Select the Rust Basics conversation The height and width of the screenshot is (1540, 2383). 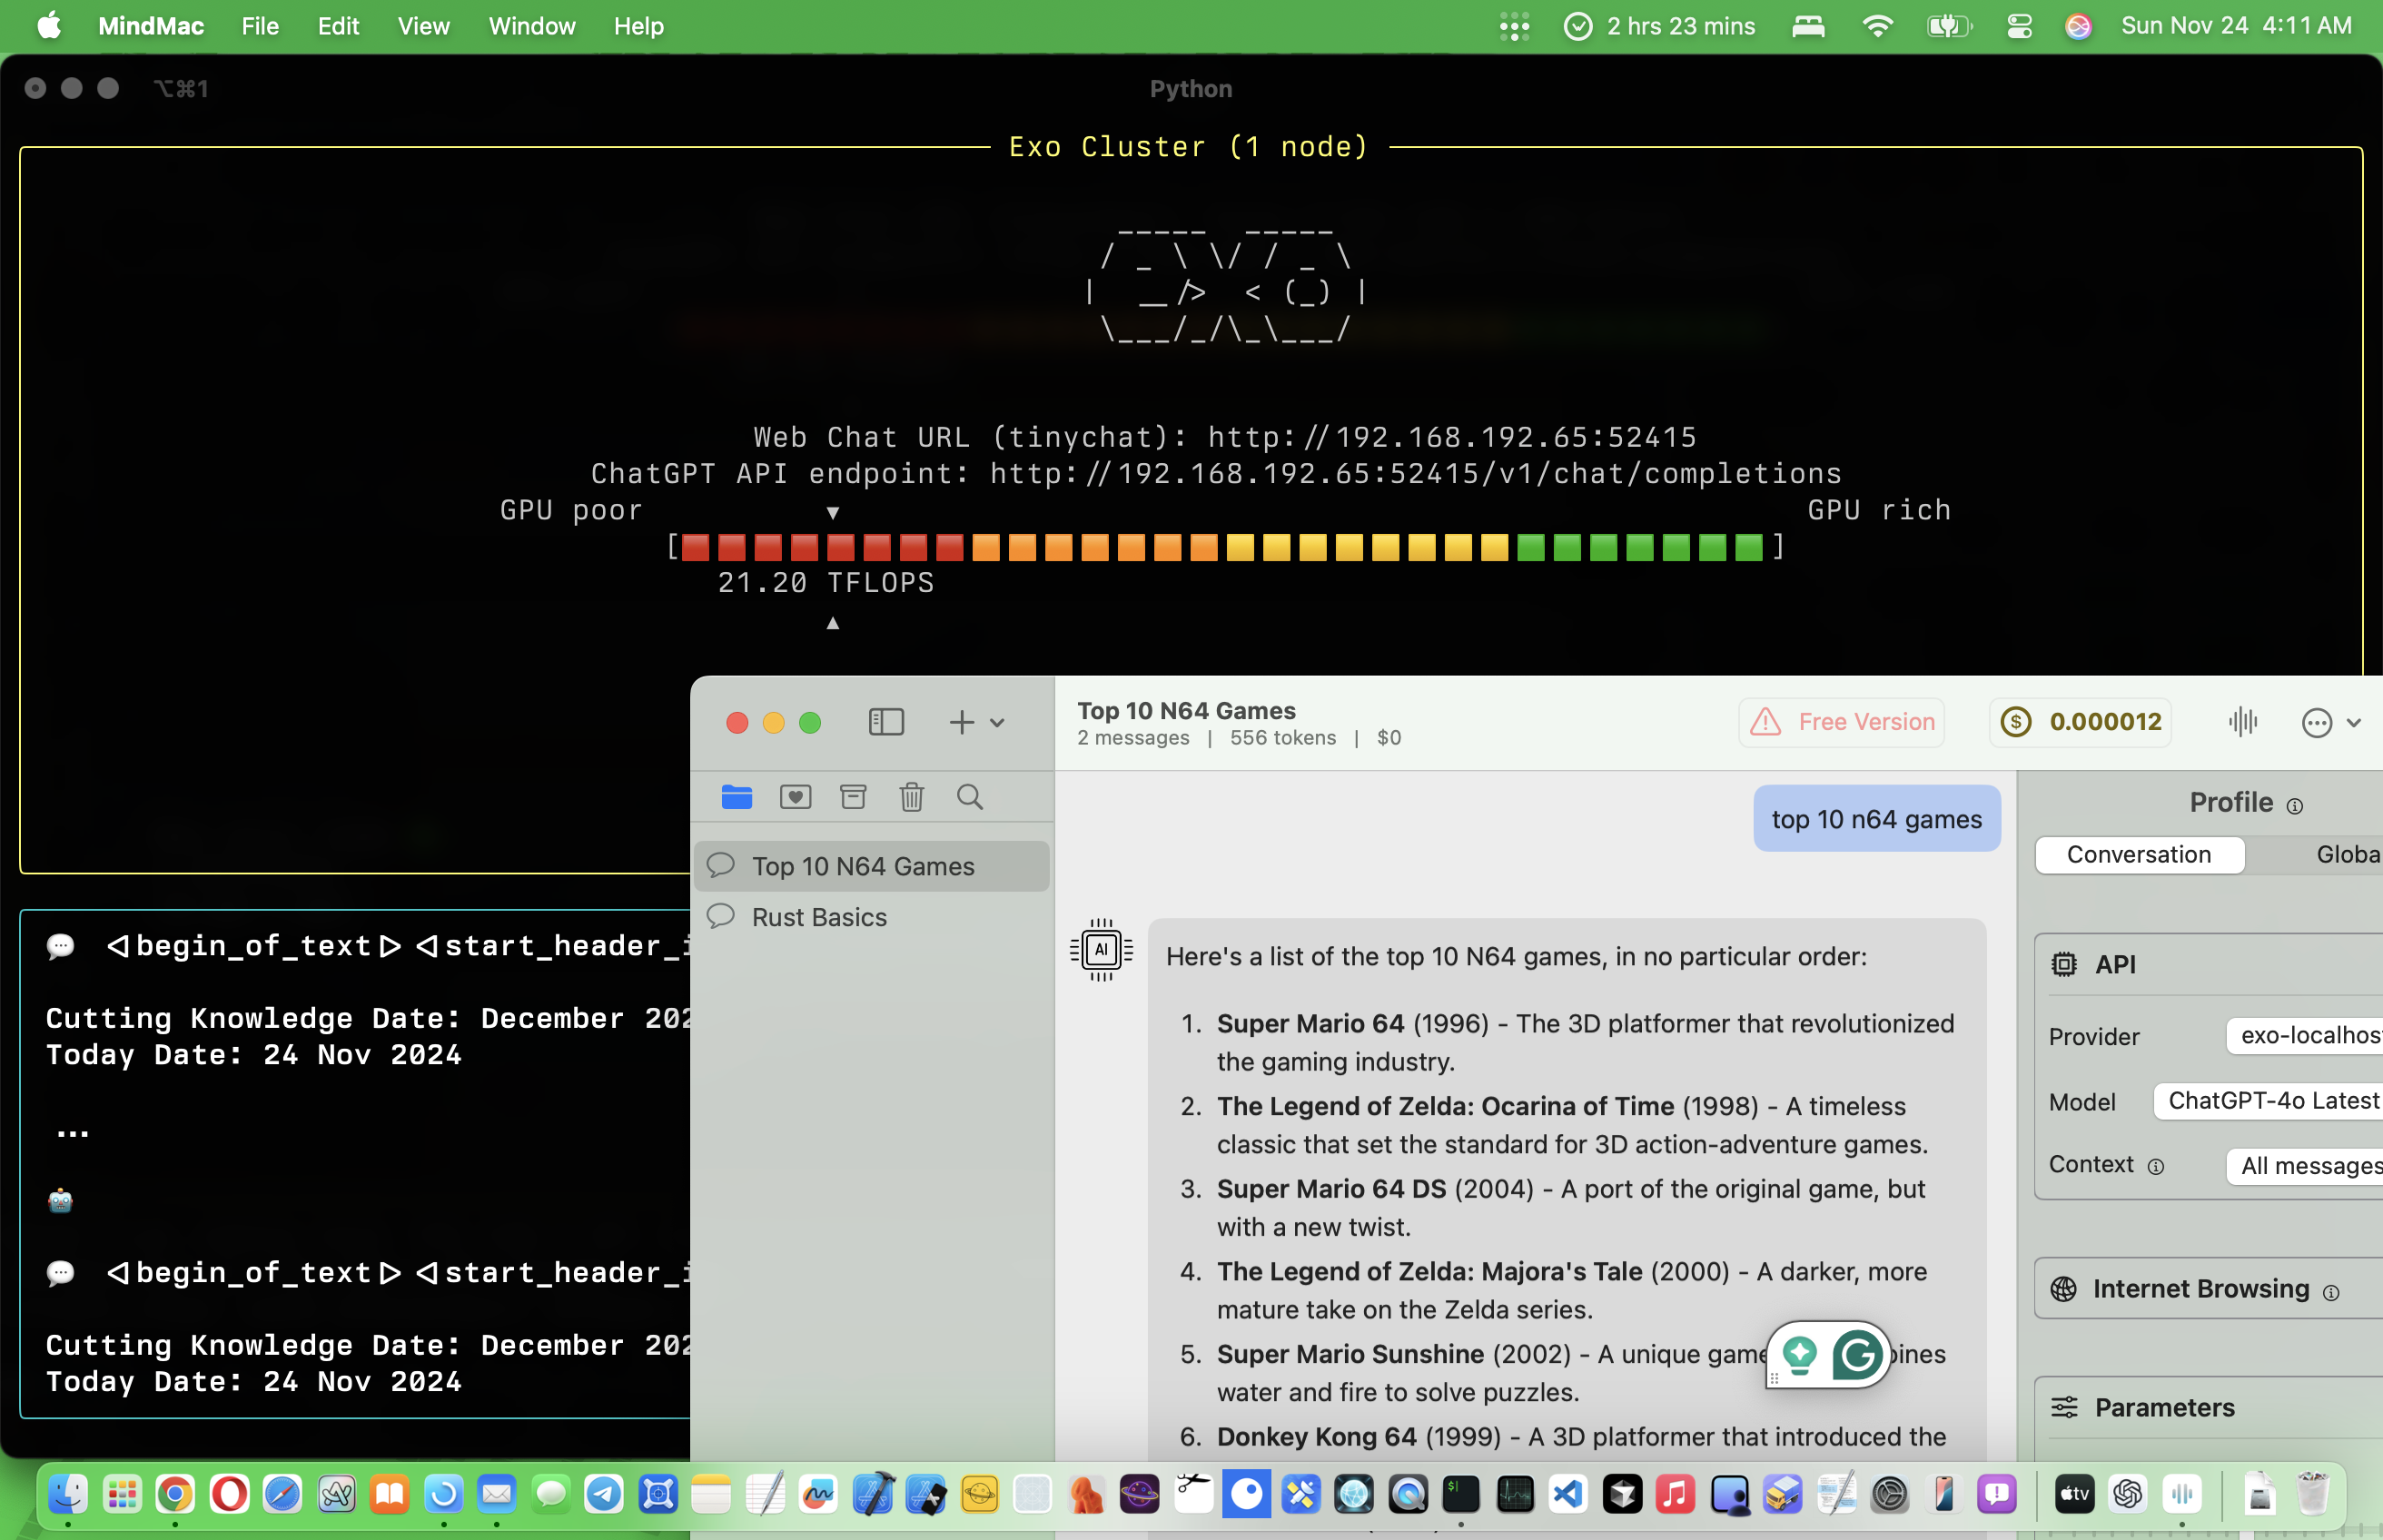tap(819, 916)
